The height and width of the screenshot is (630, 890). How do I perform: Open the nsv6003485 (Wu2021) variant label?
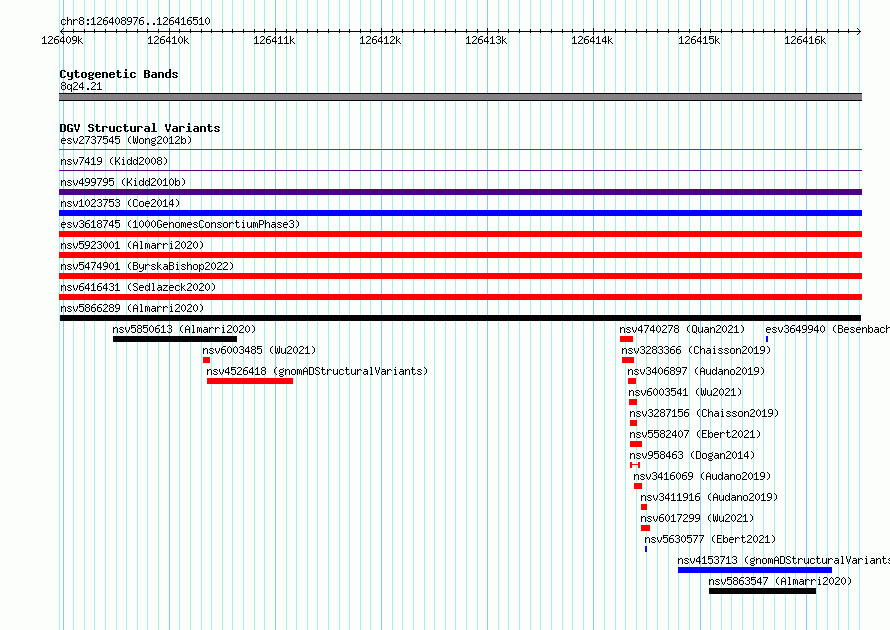[x=259, y=350]
